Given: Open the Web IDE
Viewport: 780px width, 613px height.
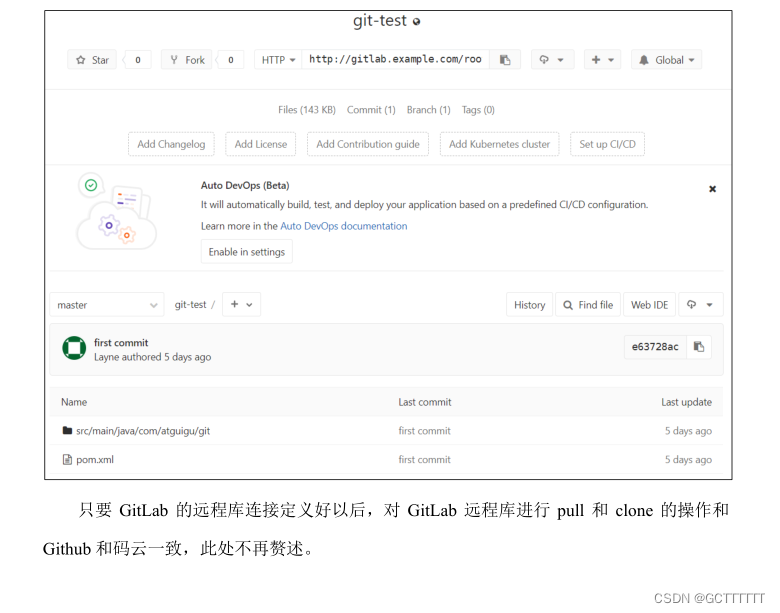Looking at the screenshot, I should click(x=649, y=305).
